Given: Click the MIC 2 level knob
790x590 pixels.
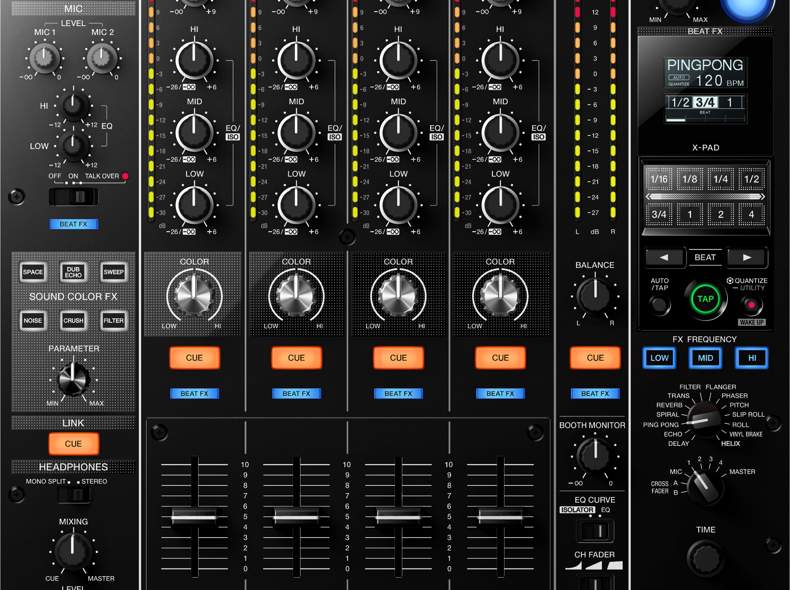Looking at the screenshot, I should [x=102, y=58].
